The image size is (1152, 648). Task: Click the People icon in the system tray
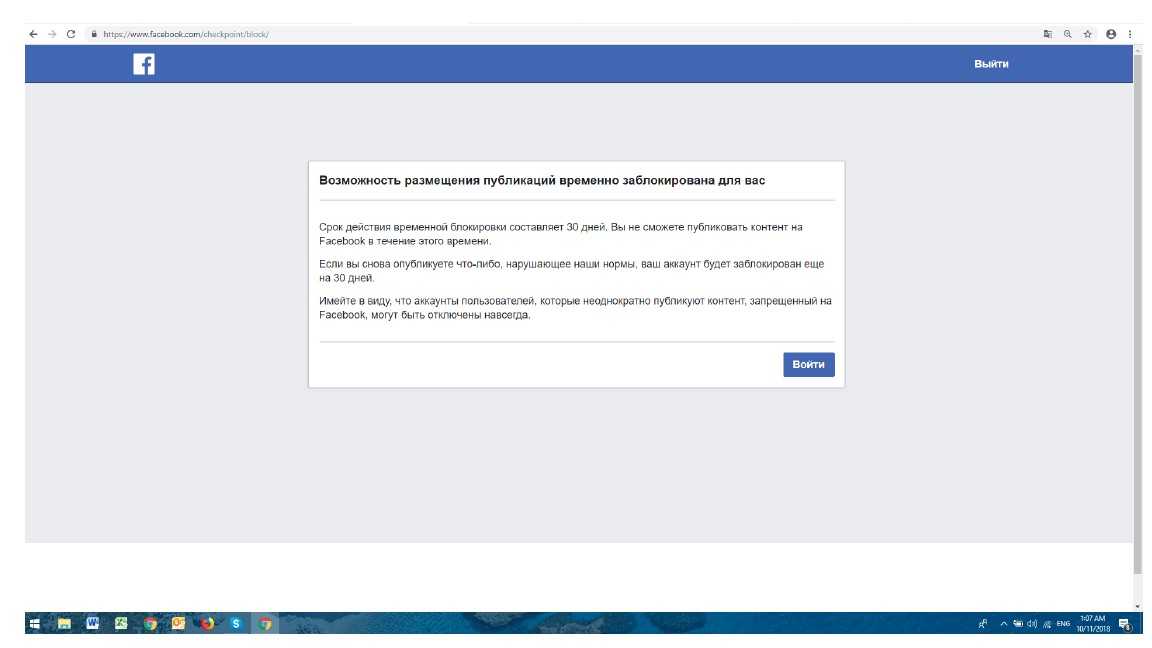(x=982, y=624)
